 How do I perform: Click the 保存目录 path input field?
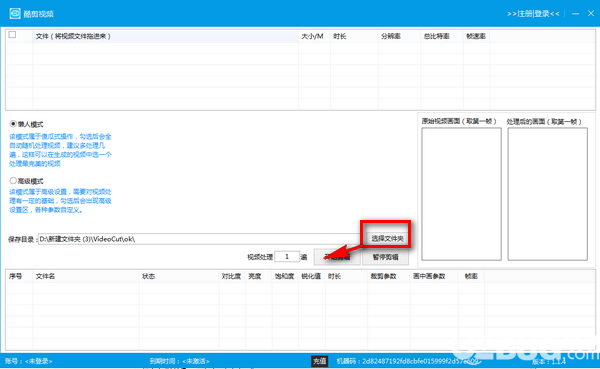[x=199, y=239]
